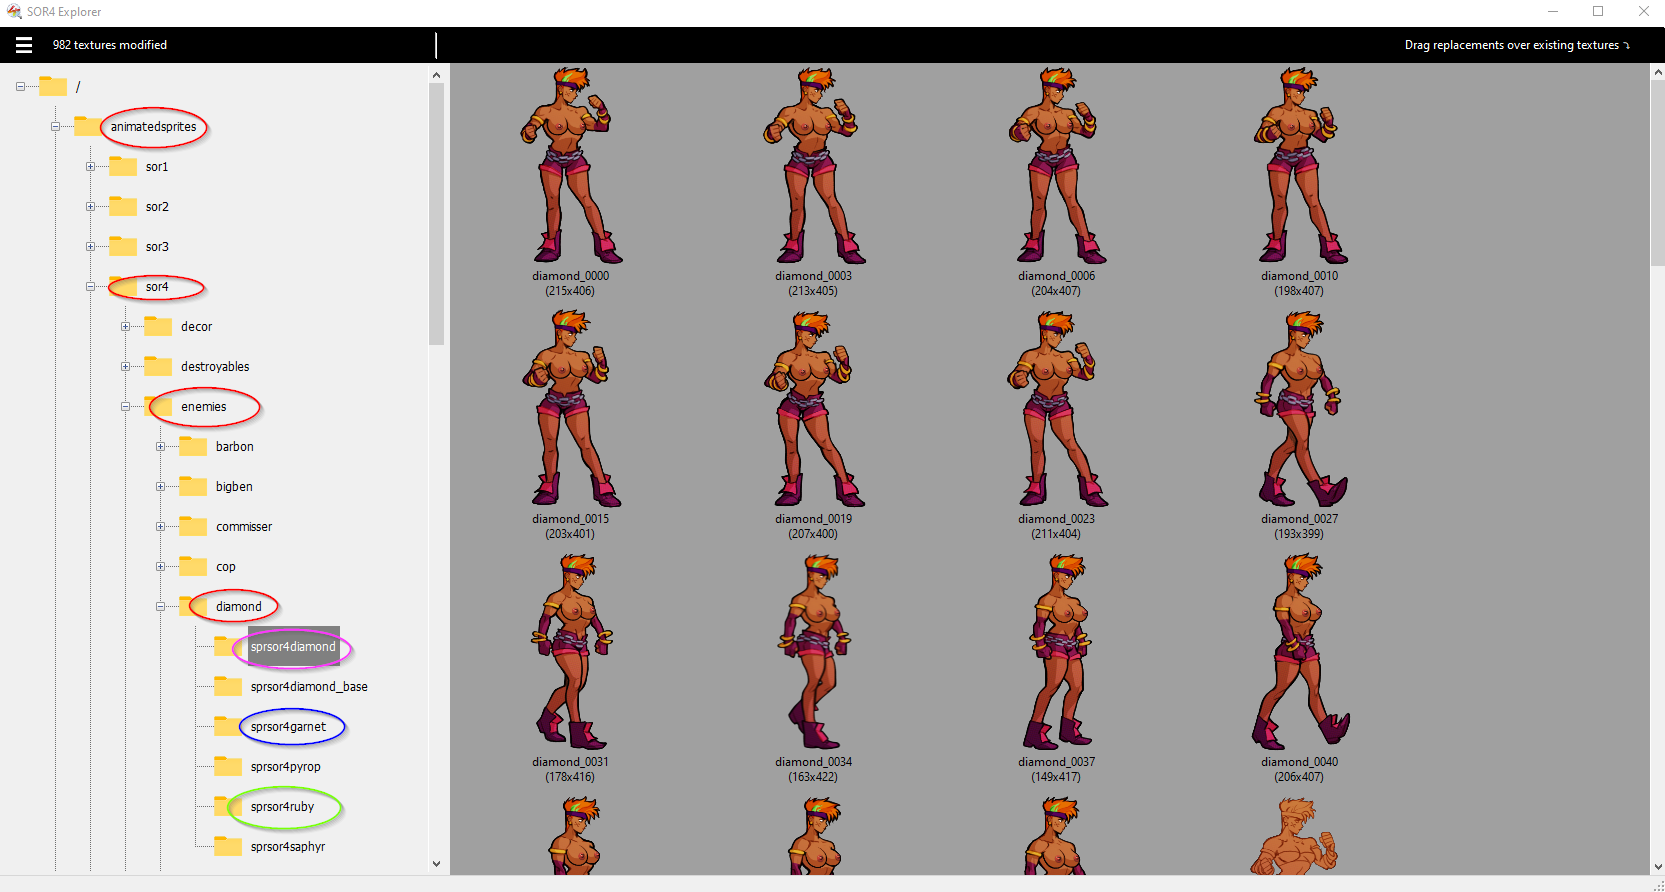Select the decor tree item
This screenshot has width=1665, height=892.
[196, 327]
